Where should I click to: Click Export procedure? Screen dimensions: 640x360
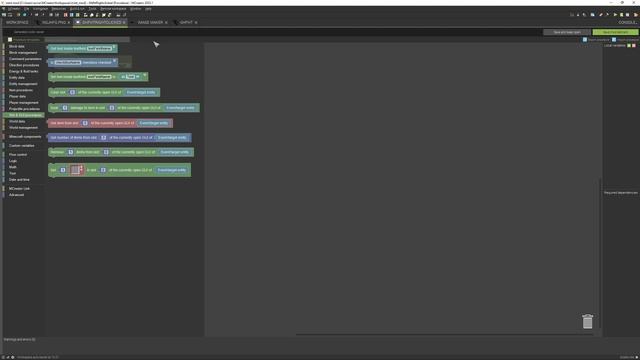tap(596, 40)
